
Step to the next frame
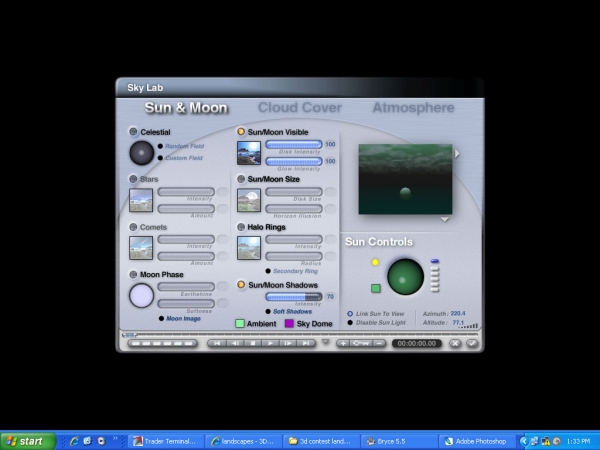[288, 343]
